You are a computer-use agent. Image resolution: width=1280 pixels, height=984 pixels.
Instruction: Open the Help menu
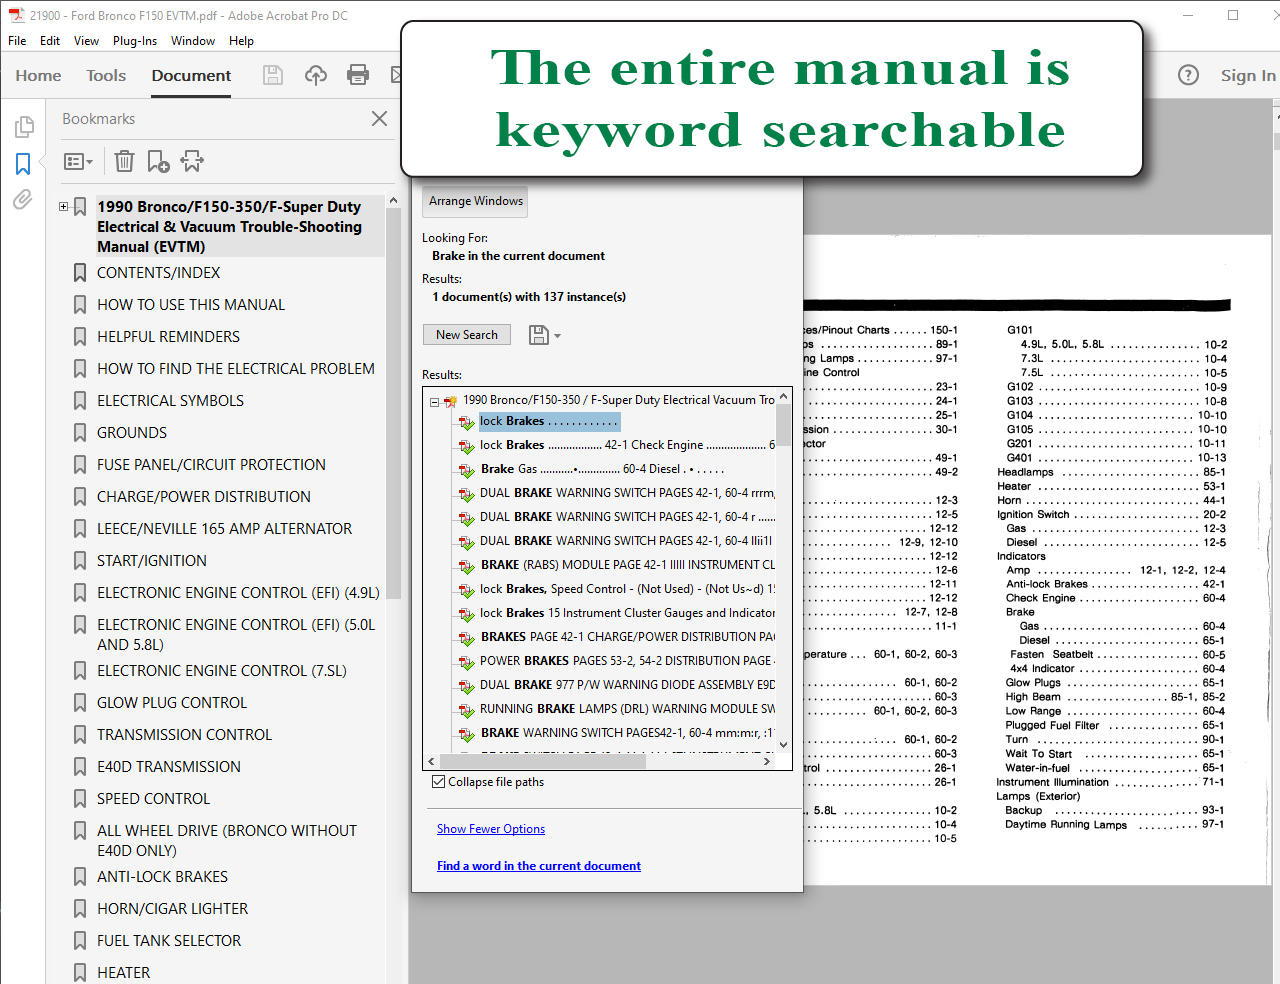[x=241, y=41]
